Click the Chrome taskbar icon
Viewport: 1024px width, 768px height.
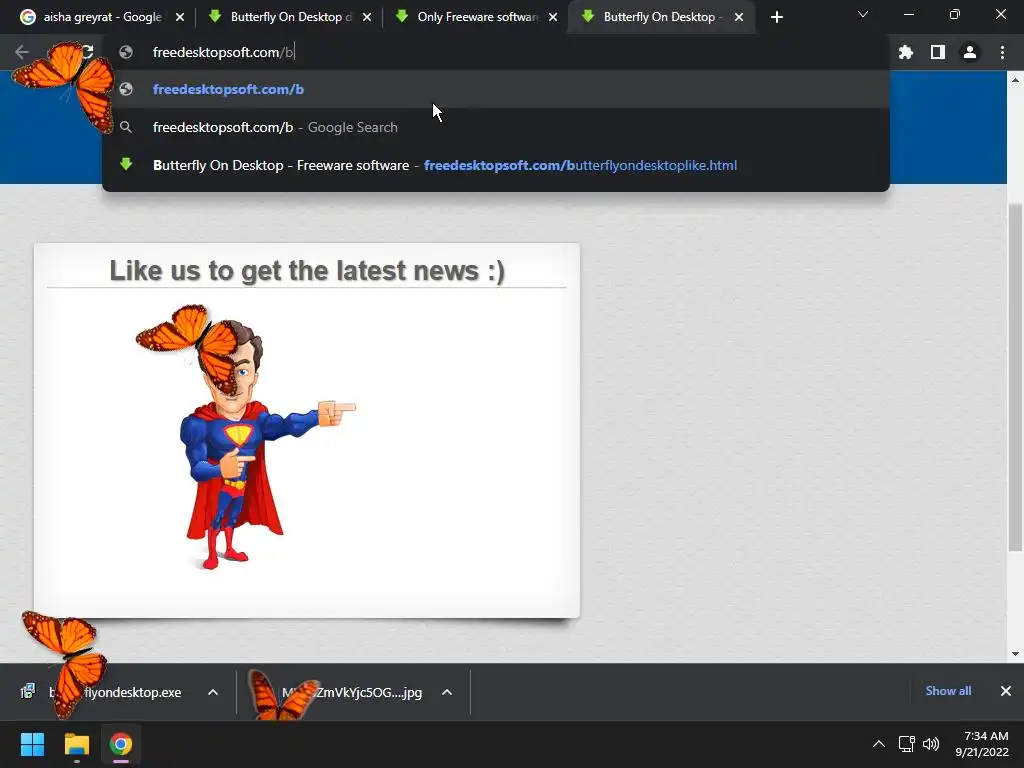tap(121, 744)
